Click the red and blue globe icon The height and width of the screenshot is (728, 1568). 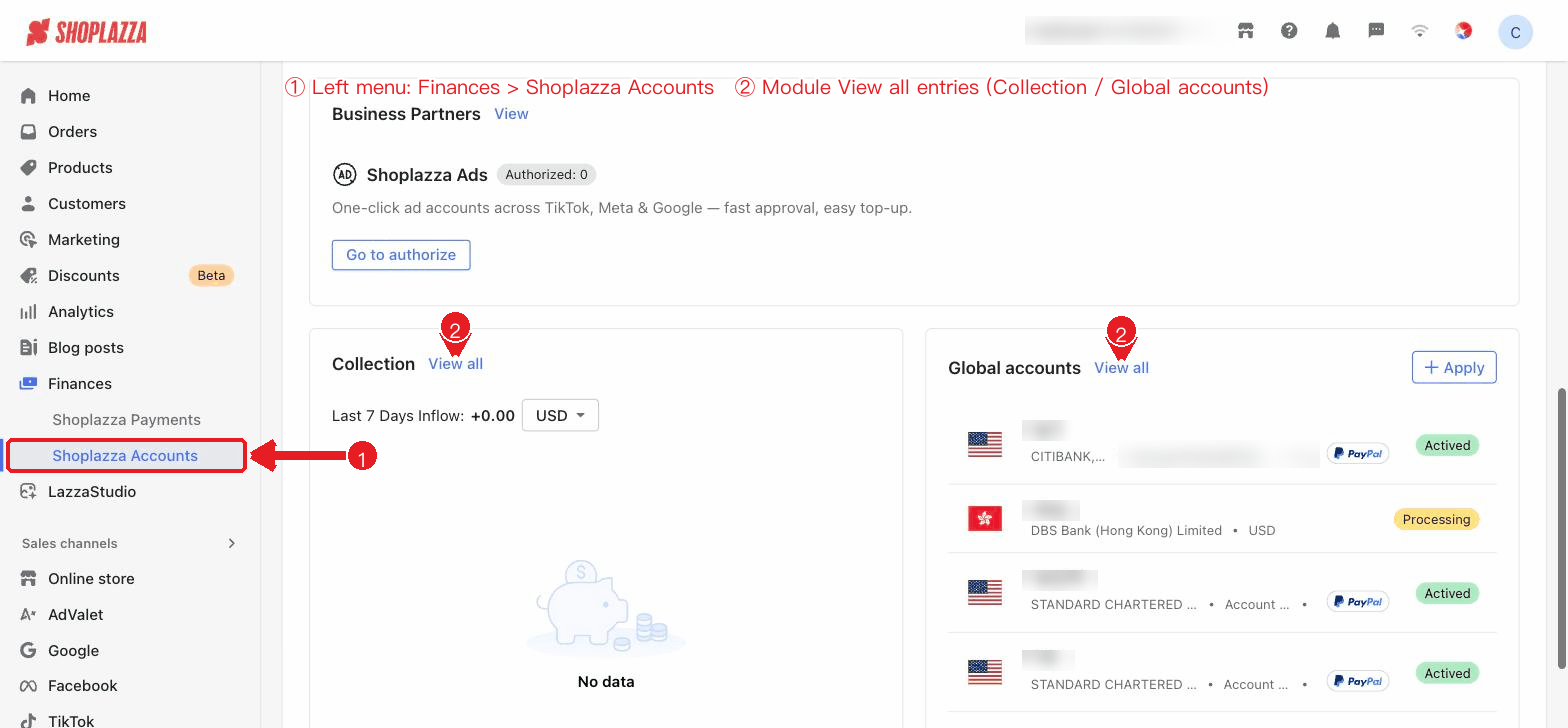point(1464,31)
